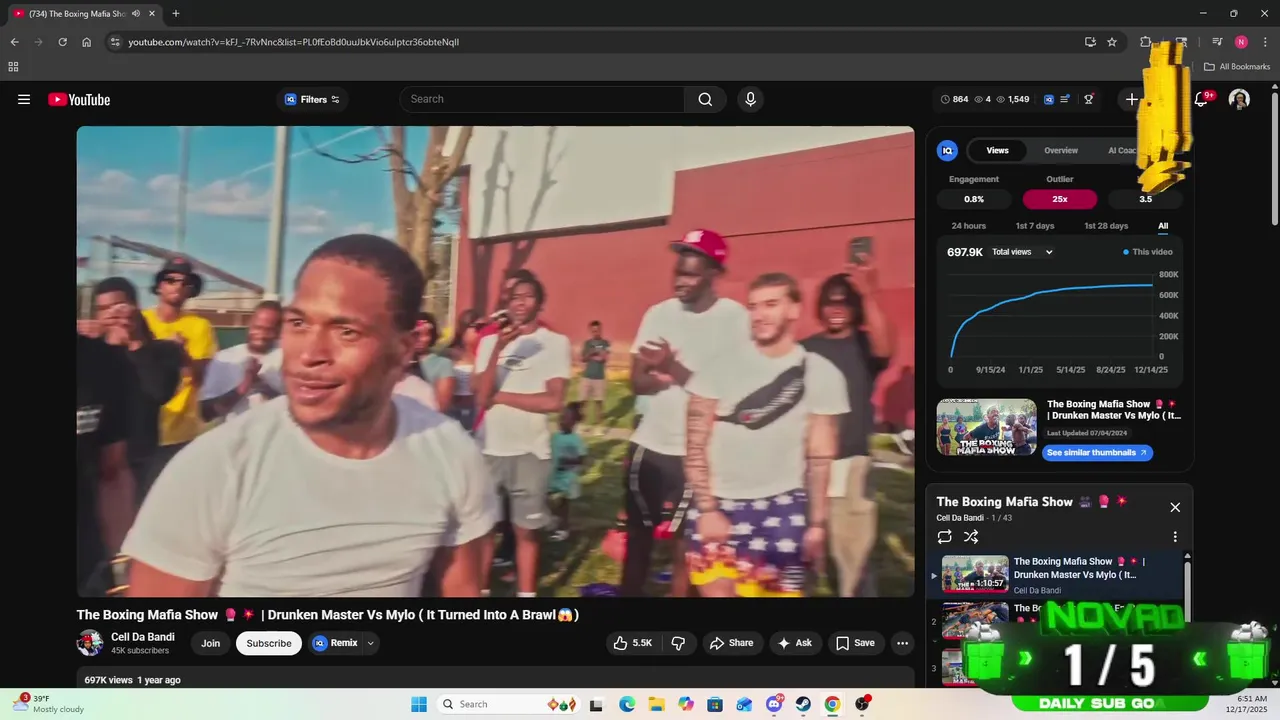Open vidIQ list icon in top bar
Image resolution: width=1280 pixels, height=720 pixels.
click(1065, 99)
